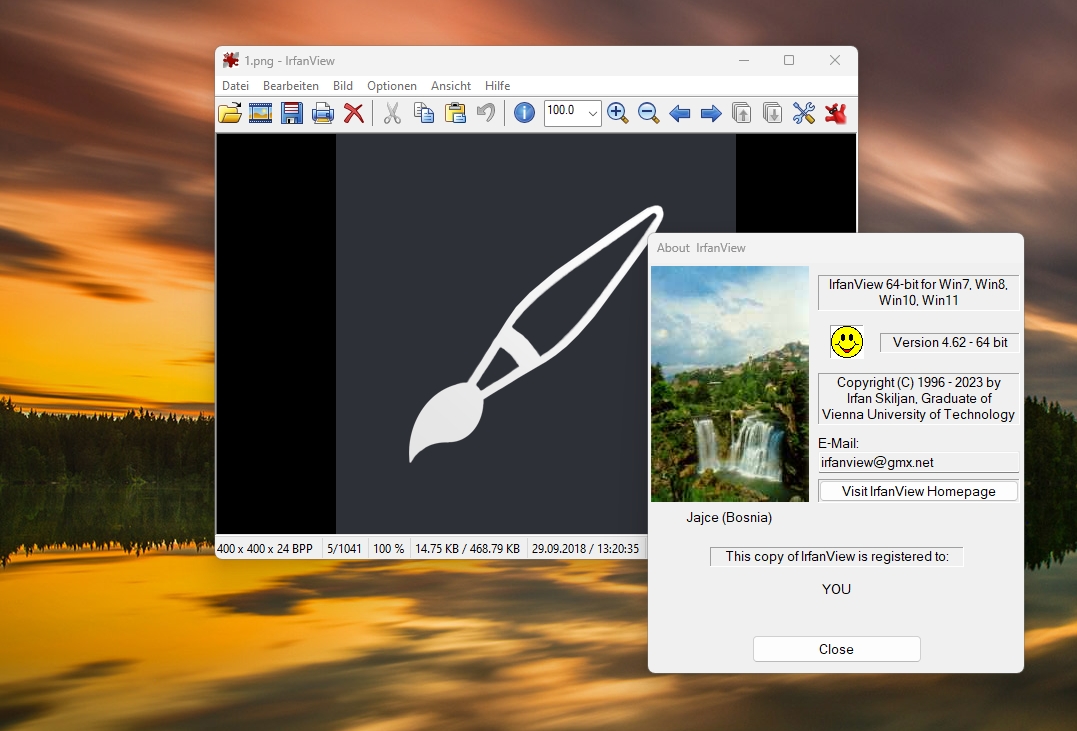The image size is (1077, 731).
Task: Start slideshow using the filmstrip icon
Action: pos(260,113)
